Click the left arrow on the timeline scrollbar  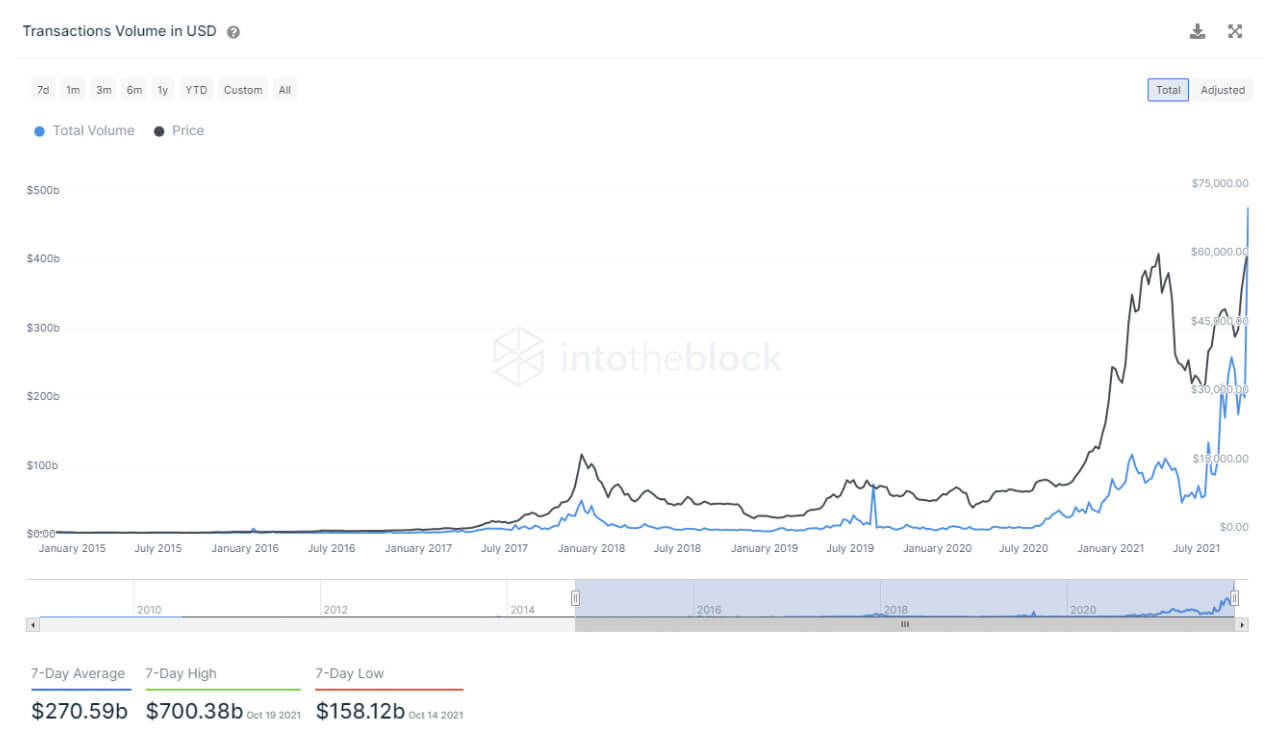point(31,625)
